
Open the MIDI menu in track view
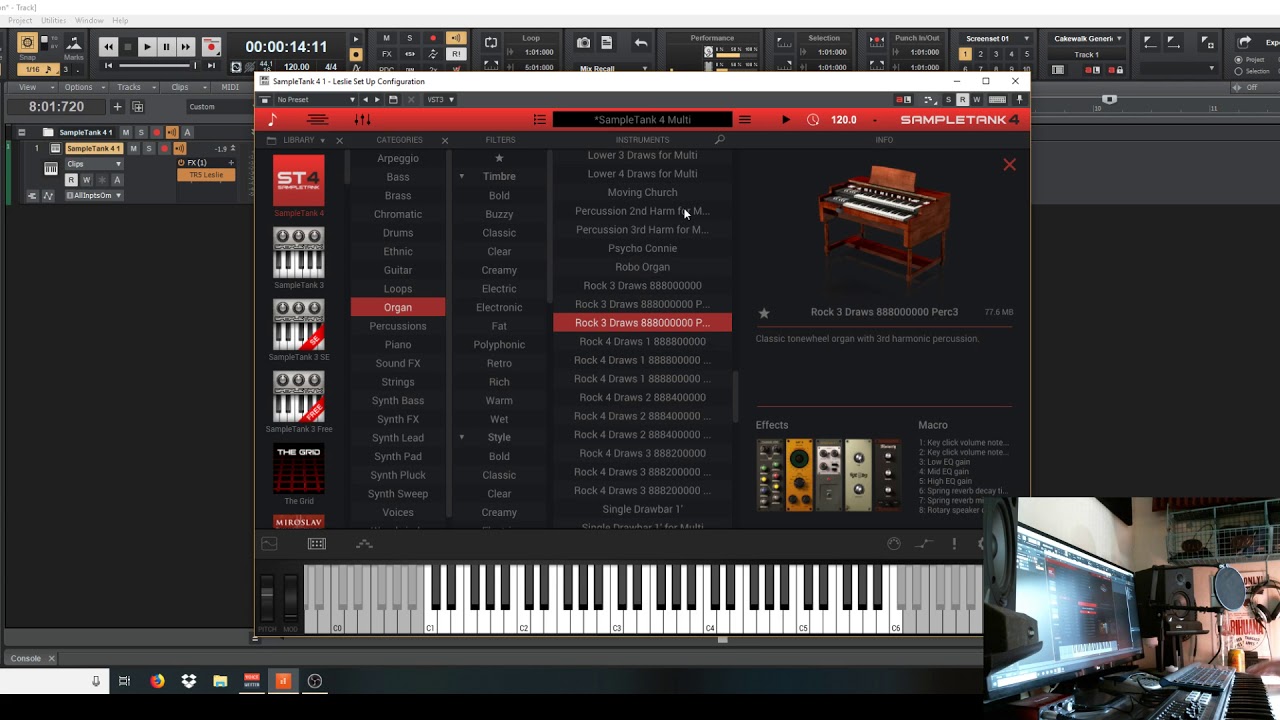[231, 87]
